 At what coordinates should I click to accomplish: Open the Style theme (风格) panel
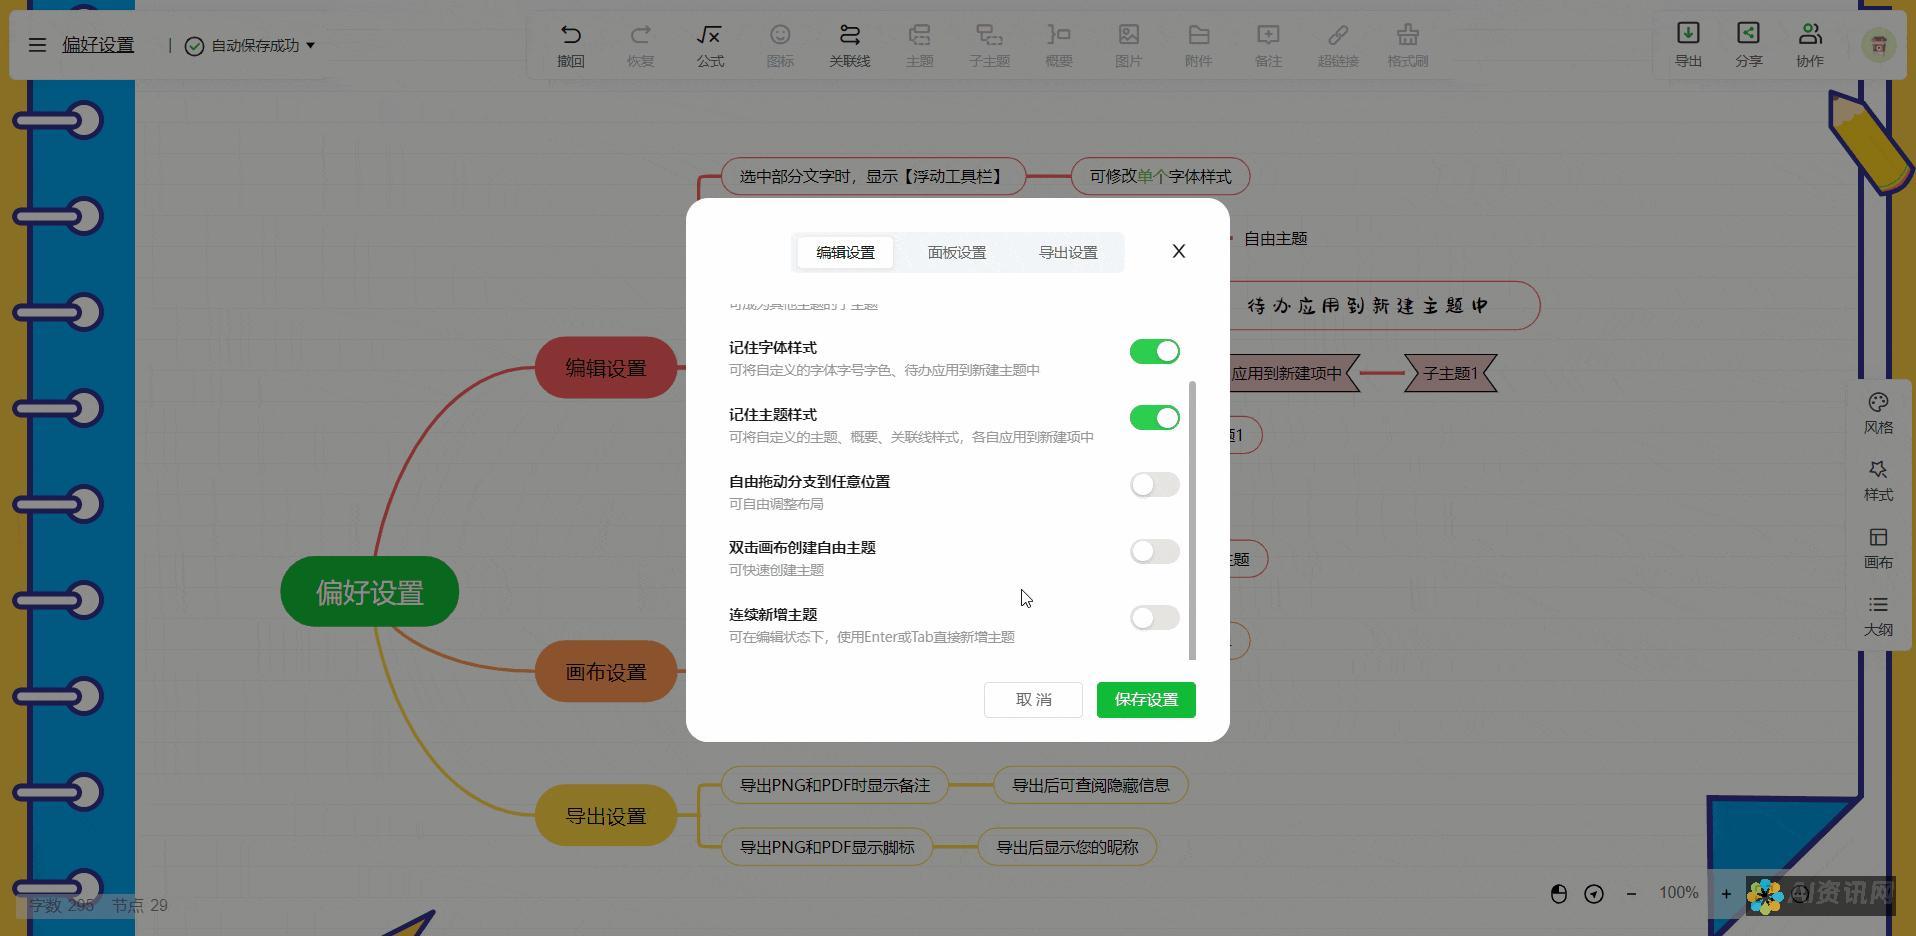[1878, 413]
